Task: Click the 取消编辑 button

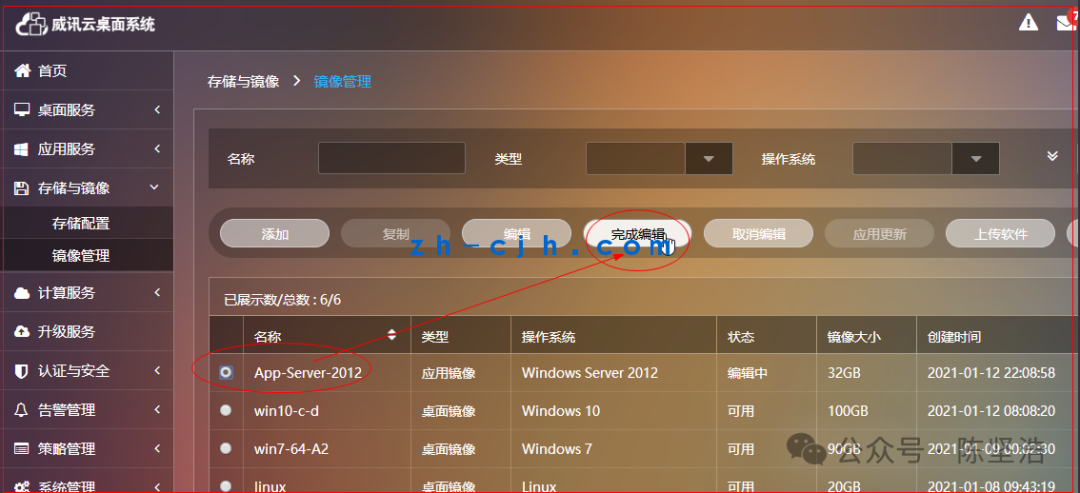Action: tap(758, 233)
